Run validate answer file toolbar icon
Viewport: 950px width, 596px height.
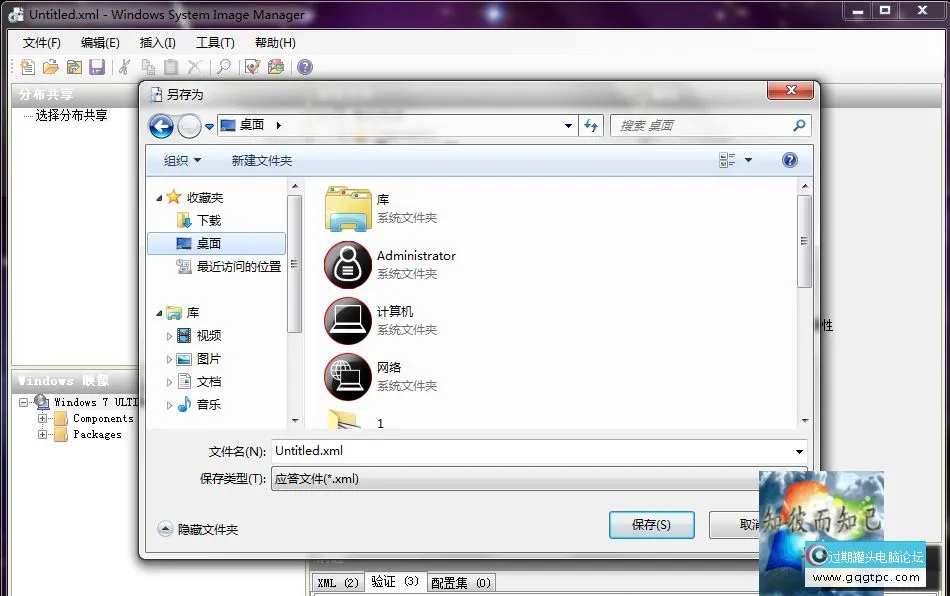pos(252,67)
